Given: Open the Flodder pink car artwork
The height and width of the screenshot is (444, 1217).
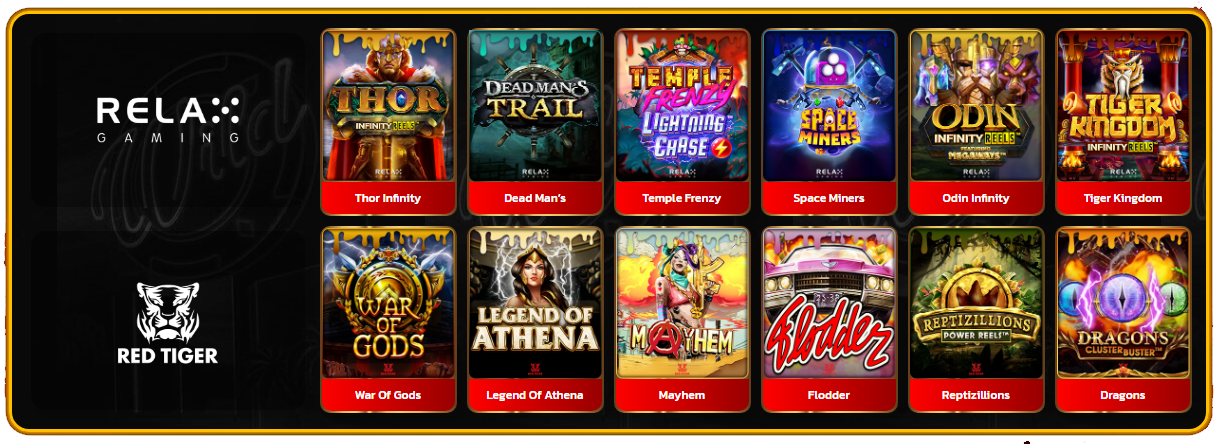Looking at the screenshot, I should tap(829, 304).
